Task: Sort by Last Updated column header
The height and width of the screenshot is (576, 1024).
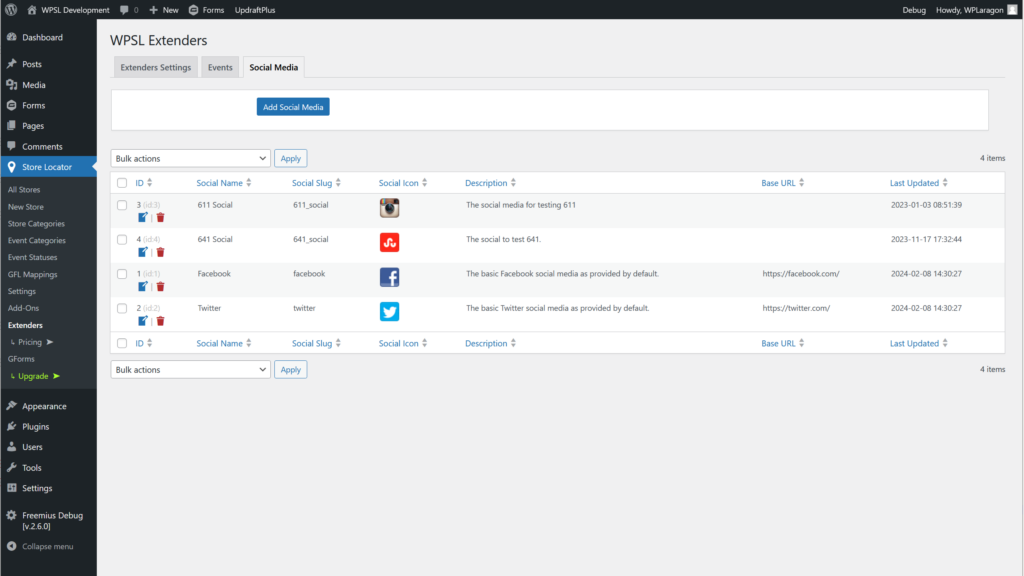Action: click(914, 183)
